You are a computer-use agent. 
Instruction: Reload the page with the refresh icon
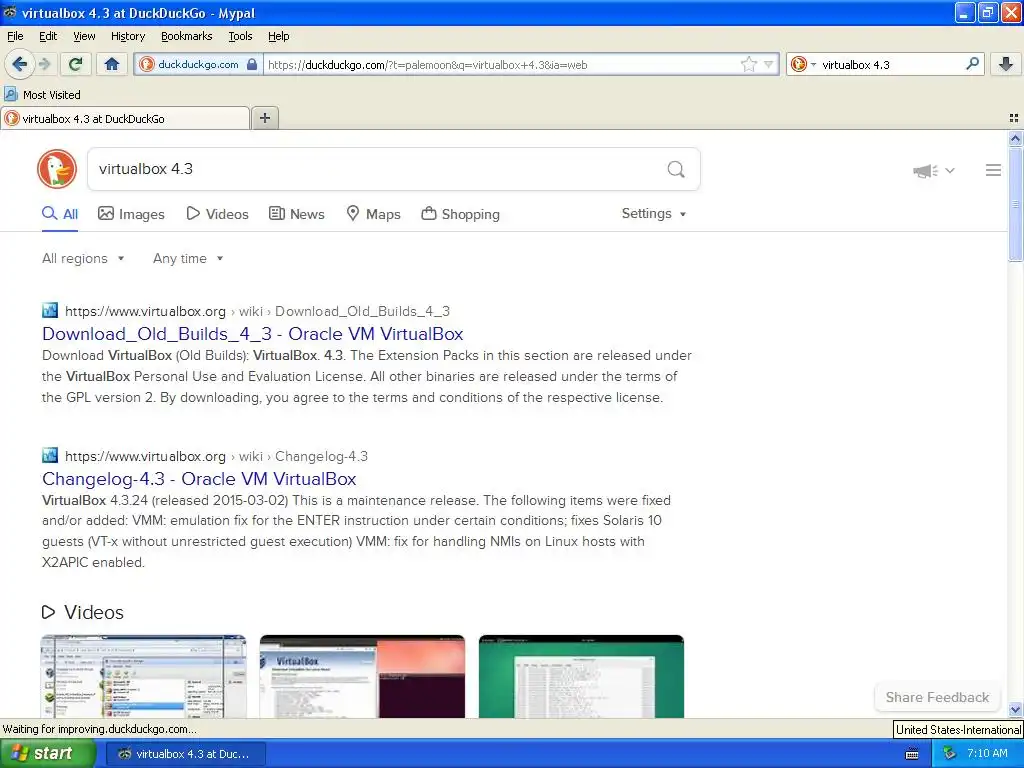point(76,64)
